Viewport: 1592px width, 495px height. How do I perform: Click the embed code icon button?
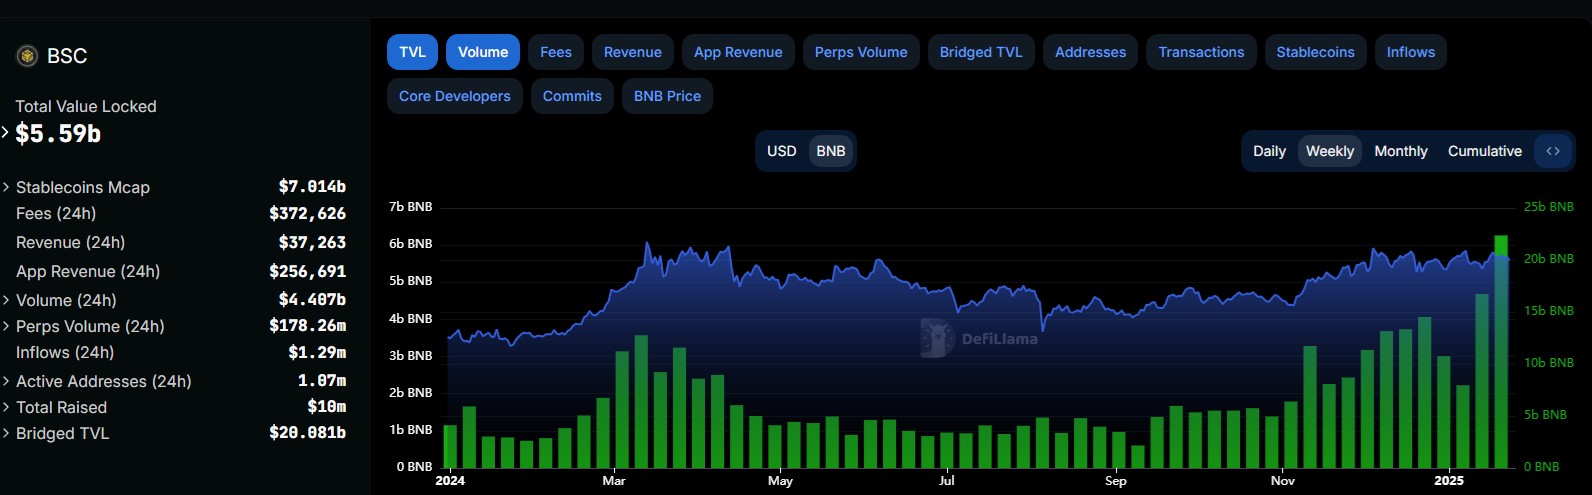click(1553, 151)
